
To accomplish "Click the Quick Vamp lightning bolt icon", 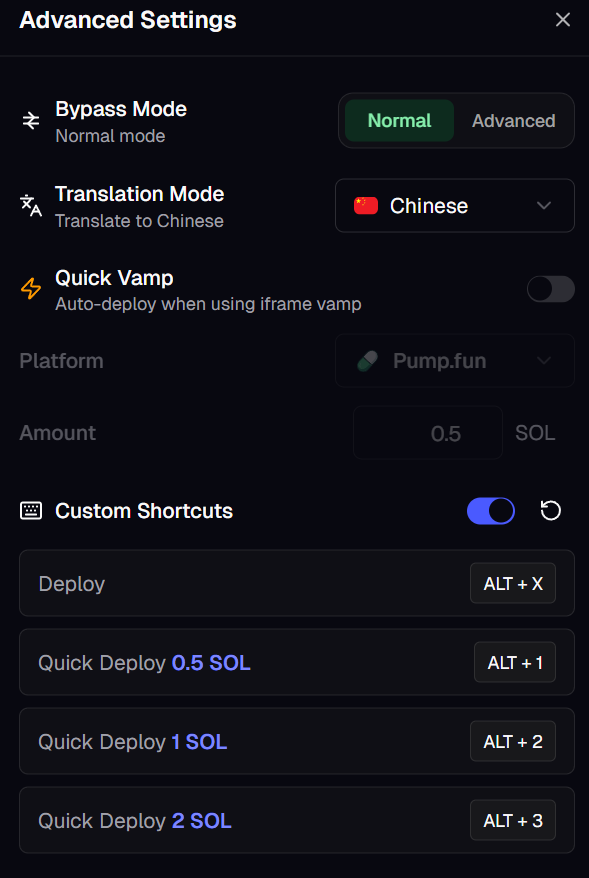I will tap(31, 289).
